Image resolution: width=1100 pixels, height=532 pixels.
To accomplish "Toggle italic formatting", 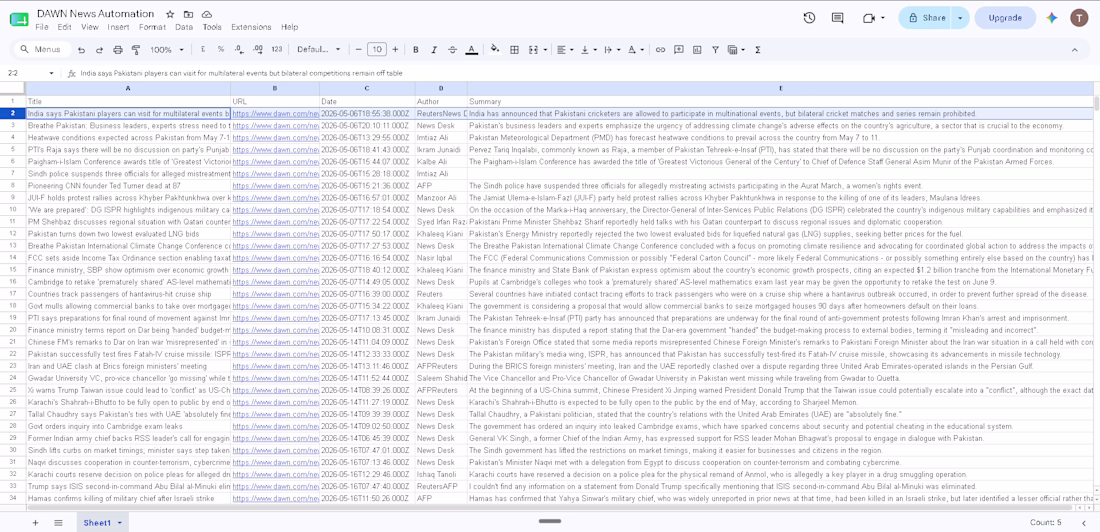I will pos(434,50).
